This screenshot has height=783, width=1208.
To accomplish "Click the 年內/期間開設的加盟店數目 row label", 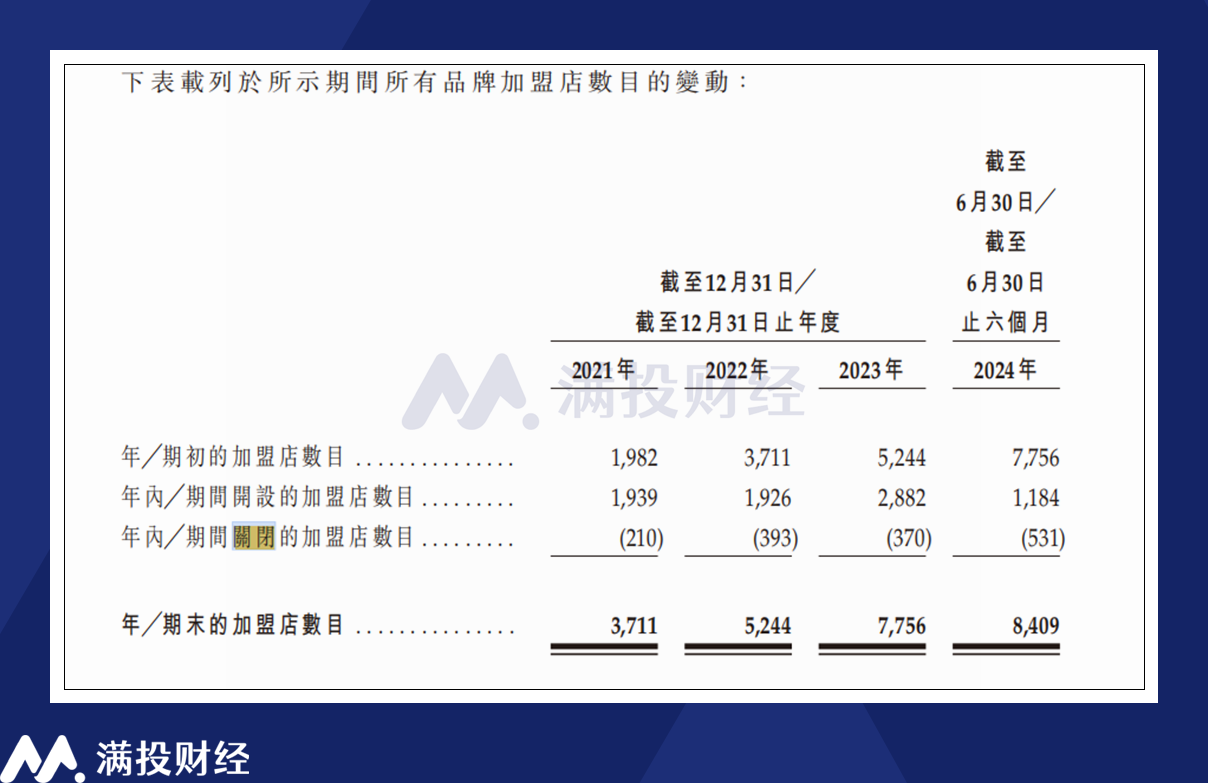I will 267,498.
